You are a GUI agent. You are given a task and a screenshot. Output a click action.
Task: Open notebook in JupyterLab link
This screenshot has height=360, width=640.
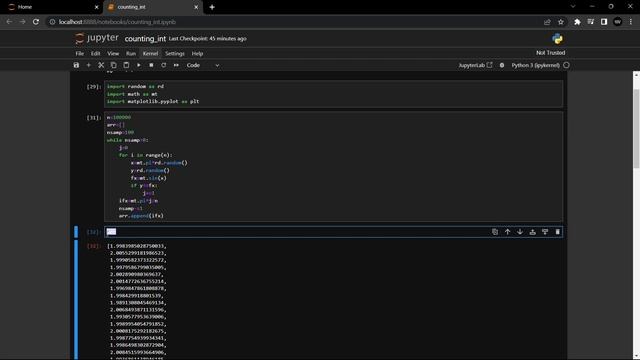(475, 65)
